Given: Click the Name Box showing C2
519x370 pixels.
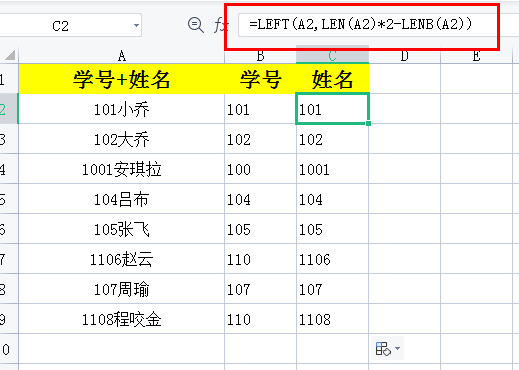Looking at the screenshot, I should tap(71, 25).
